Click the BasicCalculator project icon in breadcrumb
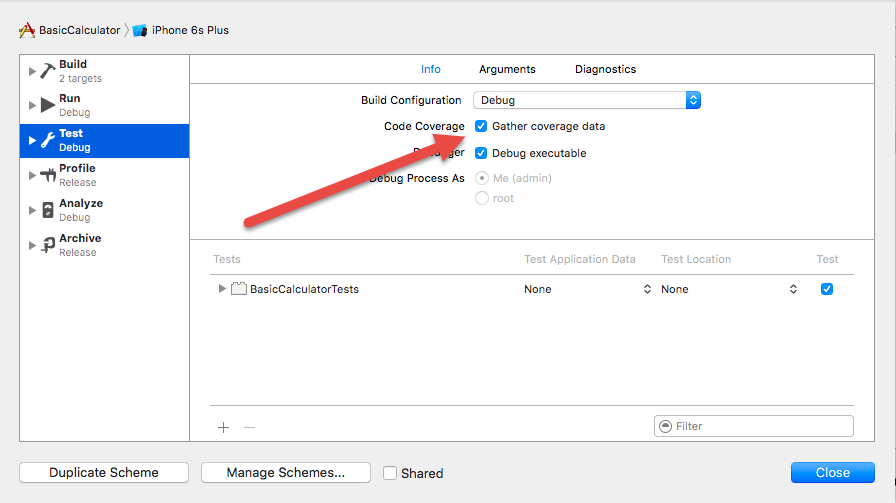This screenshot has height=503, width=896. click(27, 30)
